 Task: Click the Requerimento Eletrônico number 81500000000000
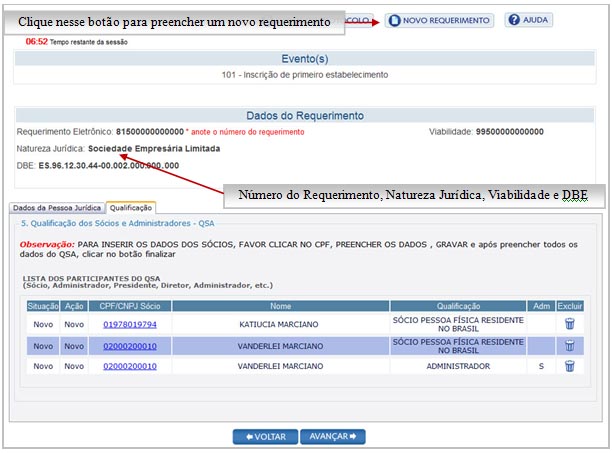(x=150, y=131)
